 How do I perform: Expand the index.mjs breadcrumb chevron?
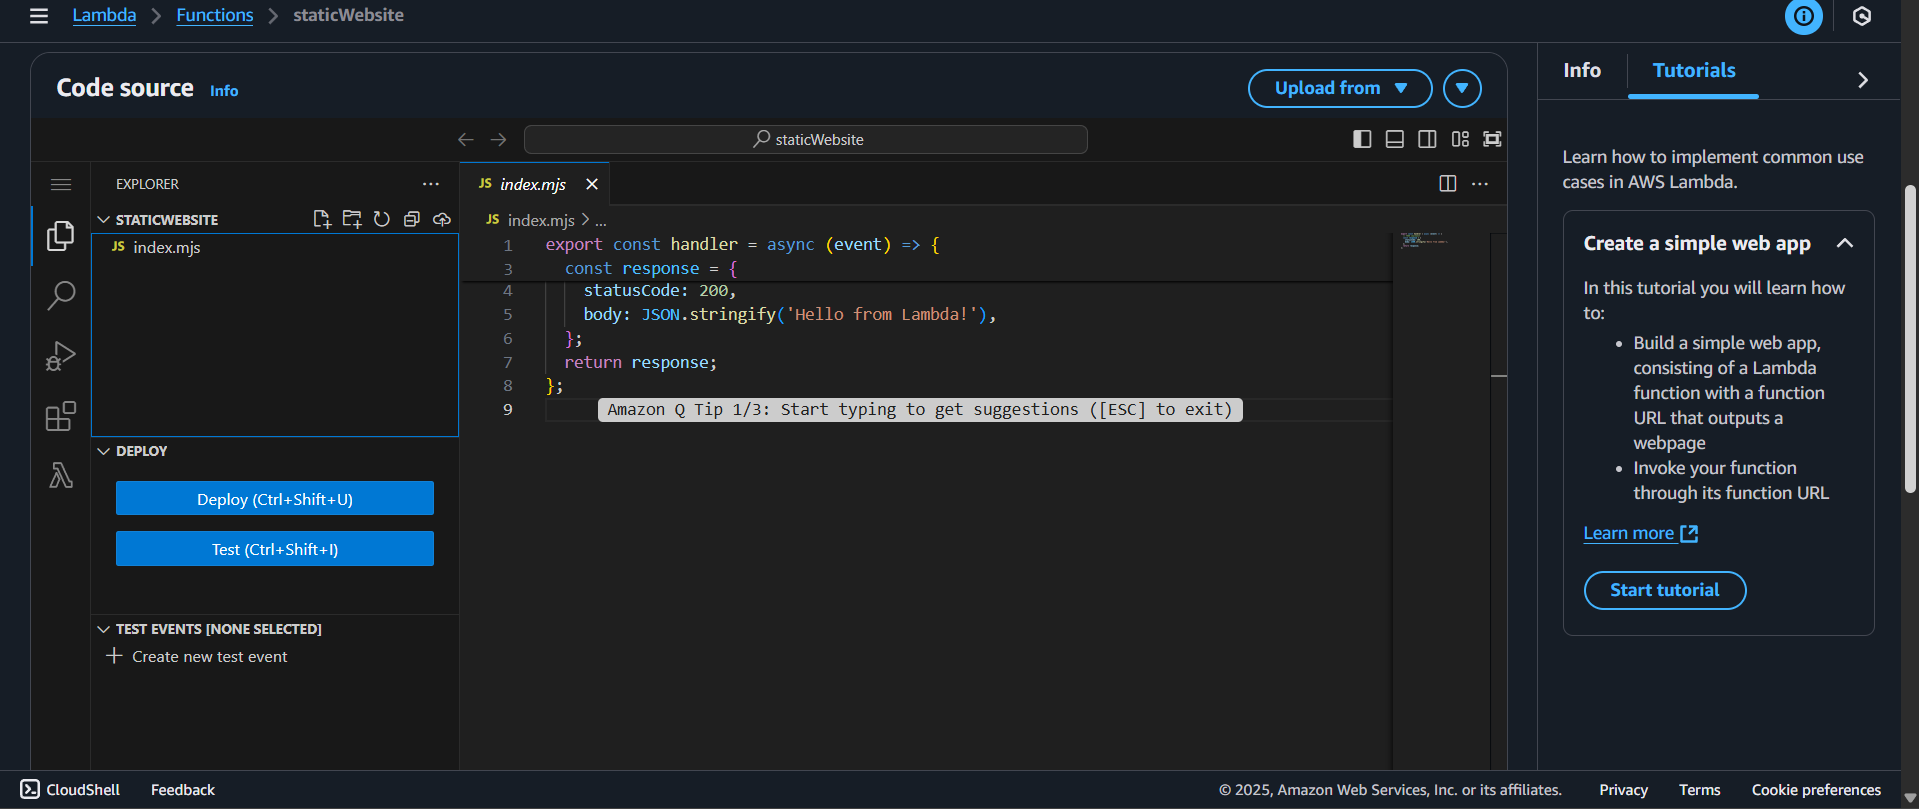coord(585,219)
